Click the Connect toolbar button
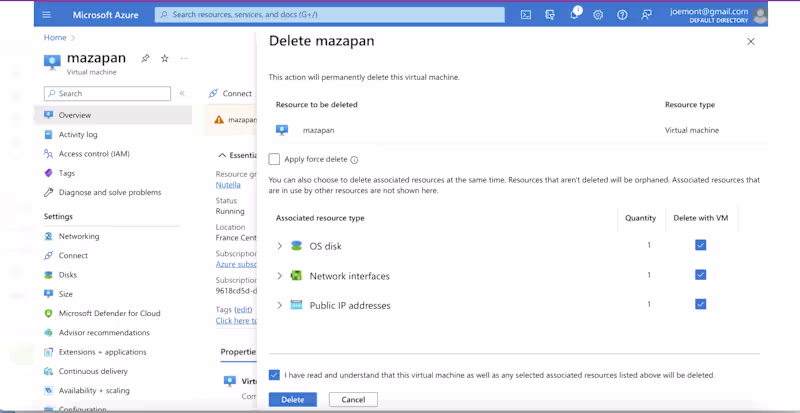Image resolution: width=800 pixels, height=413 pixels. point(231,93)
